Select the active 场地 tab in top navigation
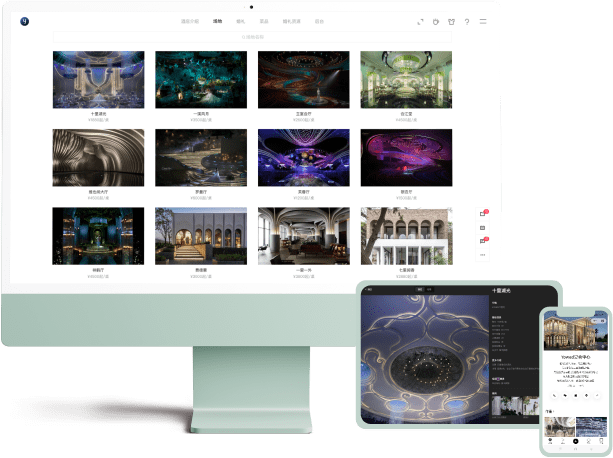The height and width of the screenshot is (458, 613). tap(218, 21)
